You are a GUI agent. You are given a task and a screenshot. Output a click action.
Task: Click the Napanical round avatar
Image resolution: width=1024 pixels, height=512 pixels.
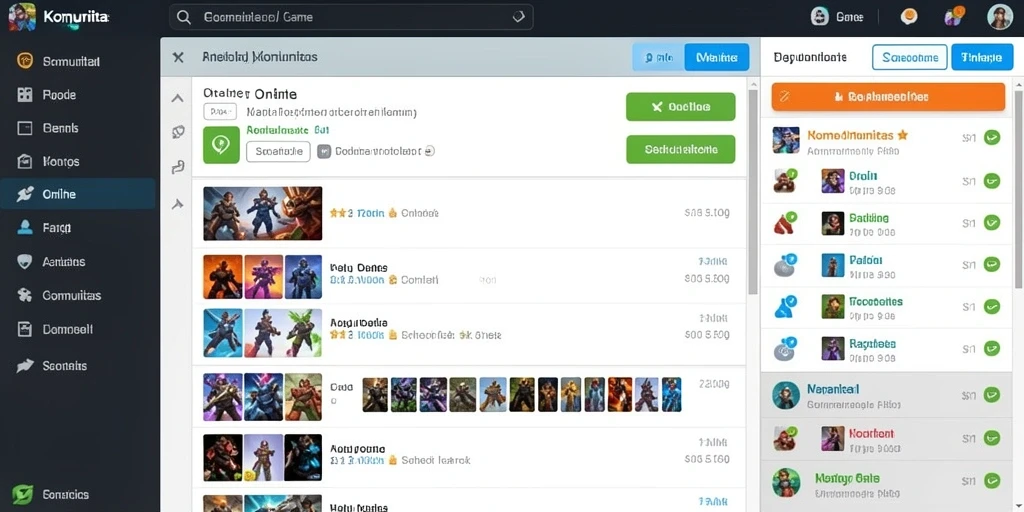786,395
